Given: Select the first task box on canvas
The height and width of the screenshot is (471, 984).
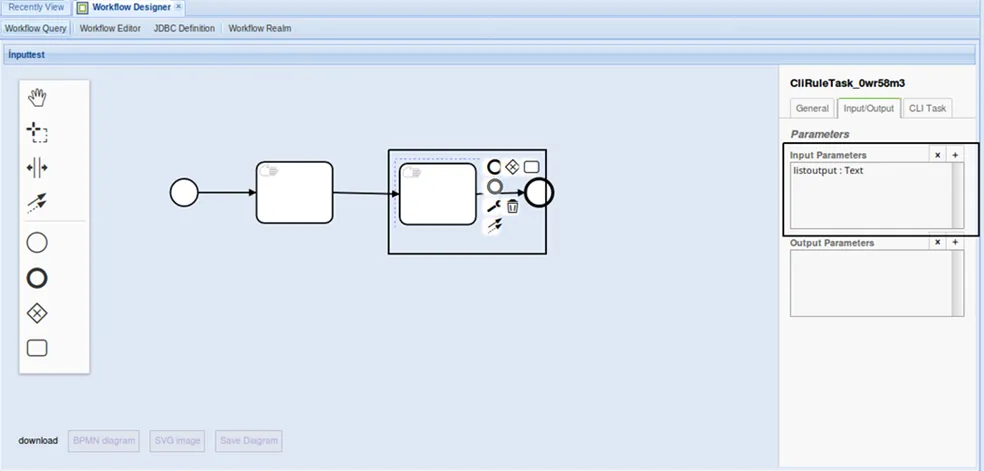Looking at the screenshot, I should click(294, 192).
